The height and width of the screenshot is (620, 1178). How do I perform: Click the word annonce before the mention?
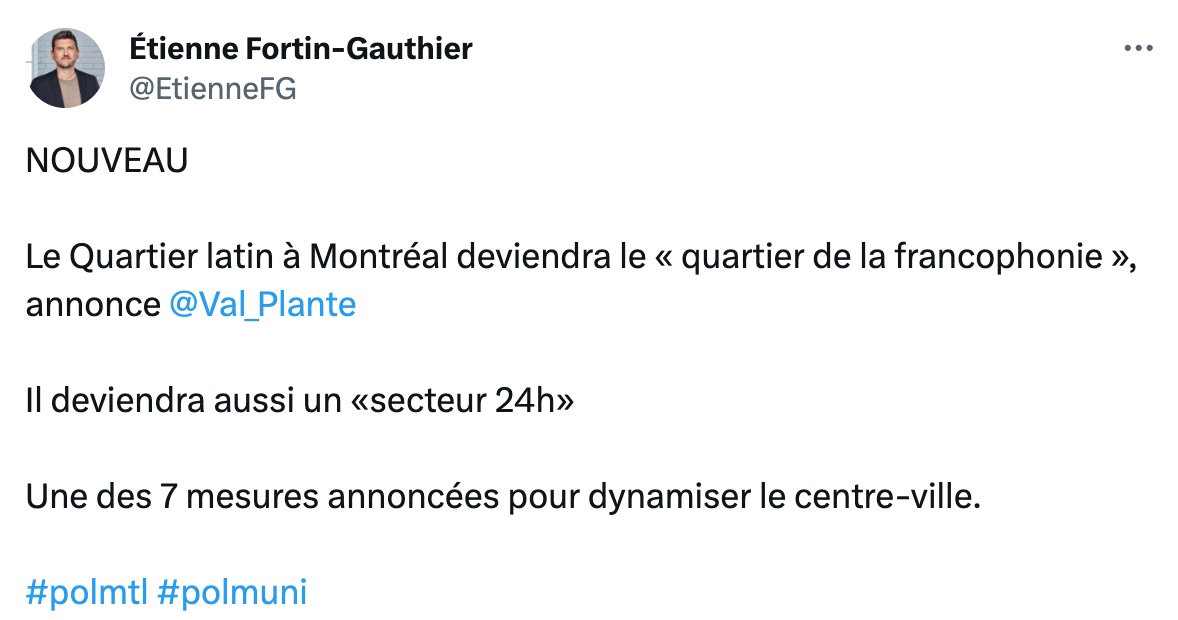[92, 306]
